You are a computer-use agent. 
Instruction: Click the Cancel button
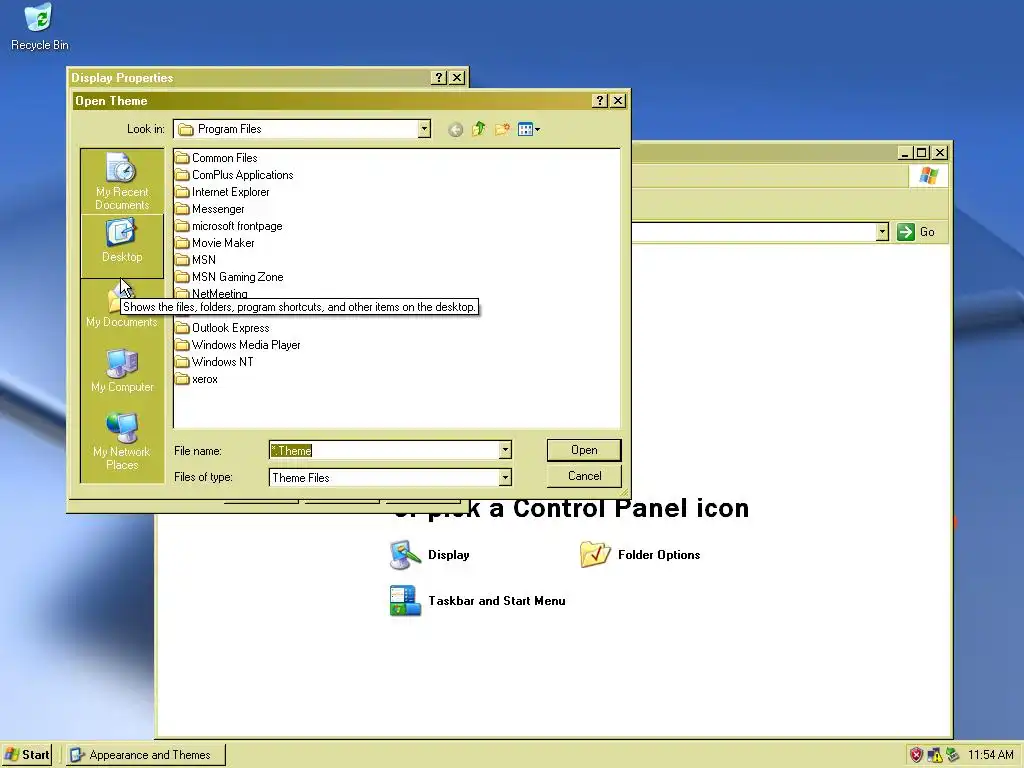[x=584, y=476]
